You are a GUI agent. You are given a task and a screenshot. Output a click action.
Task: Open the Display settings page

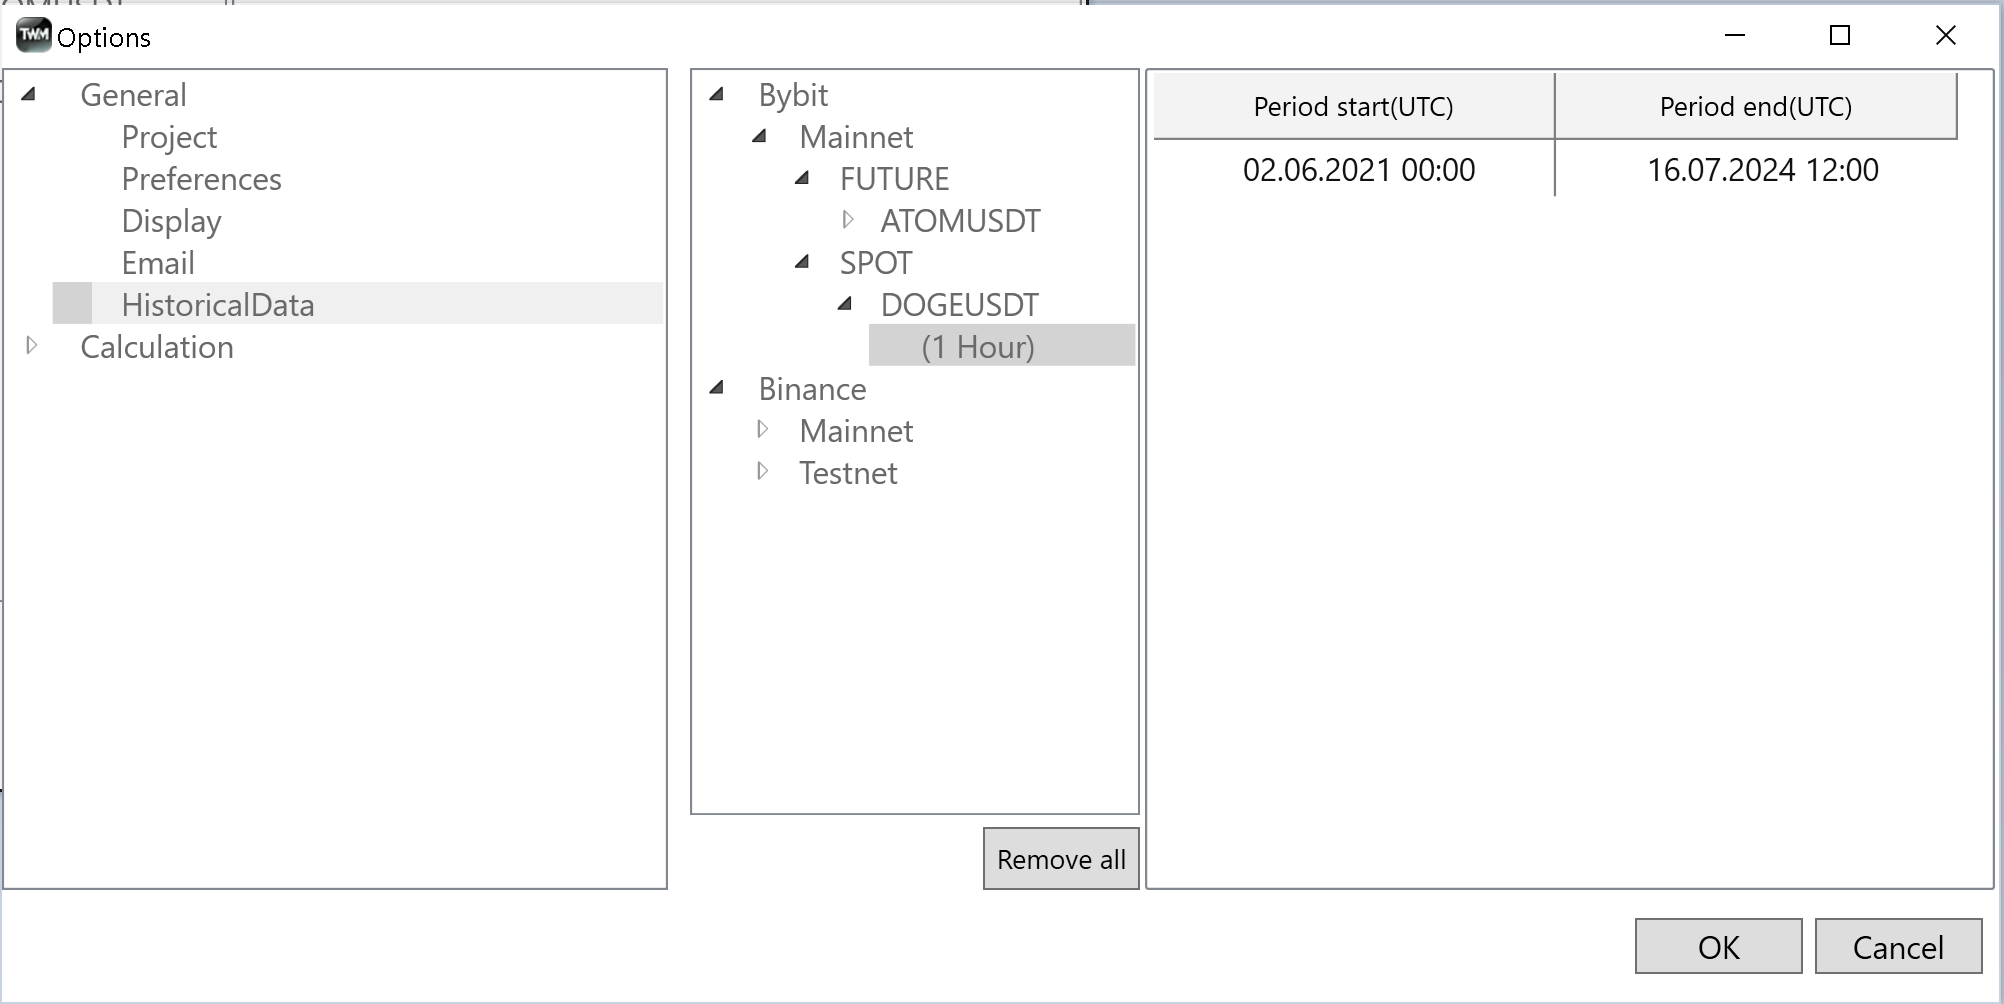(x=171, y=221)
